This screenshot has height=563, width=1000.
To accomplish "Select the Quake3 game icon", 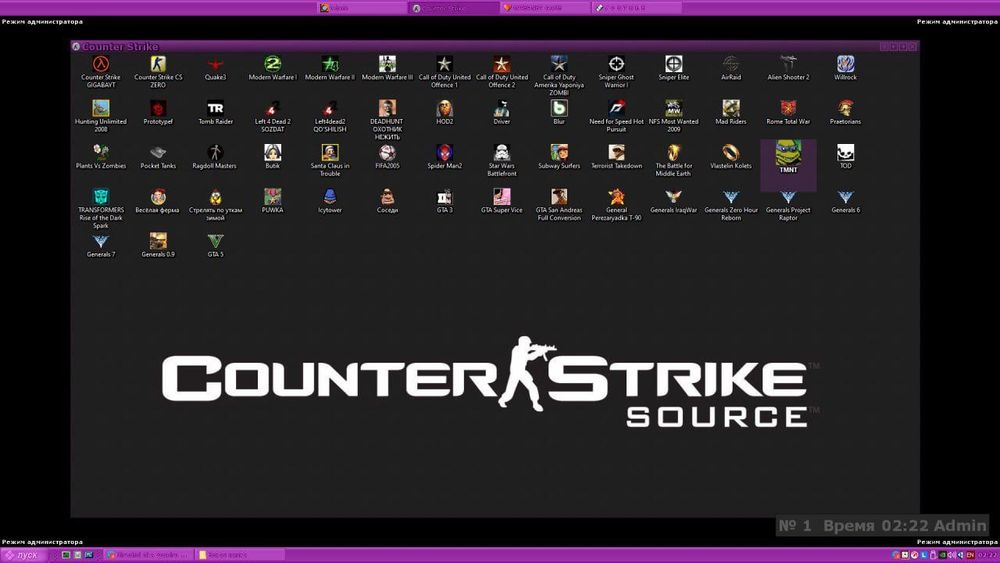I will pos(216,64).
